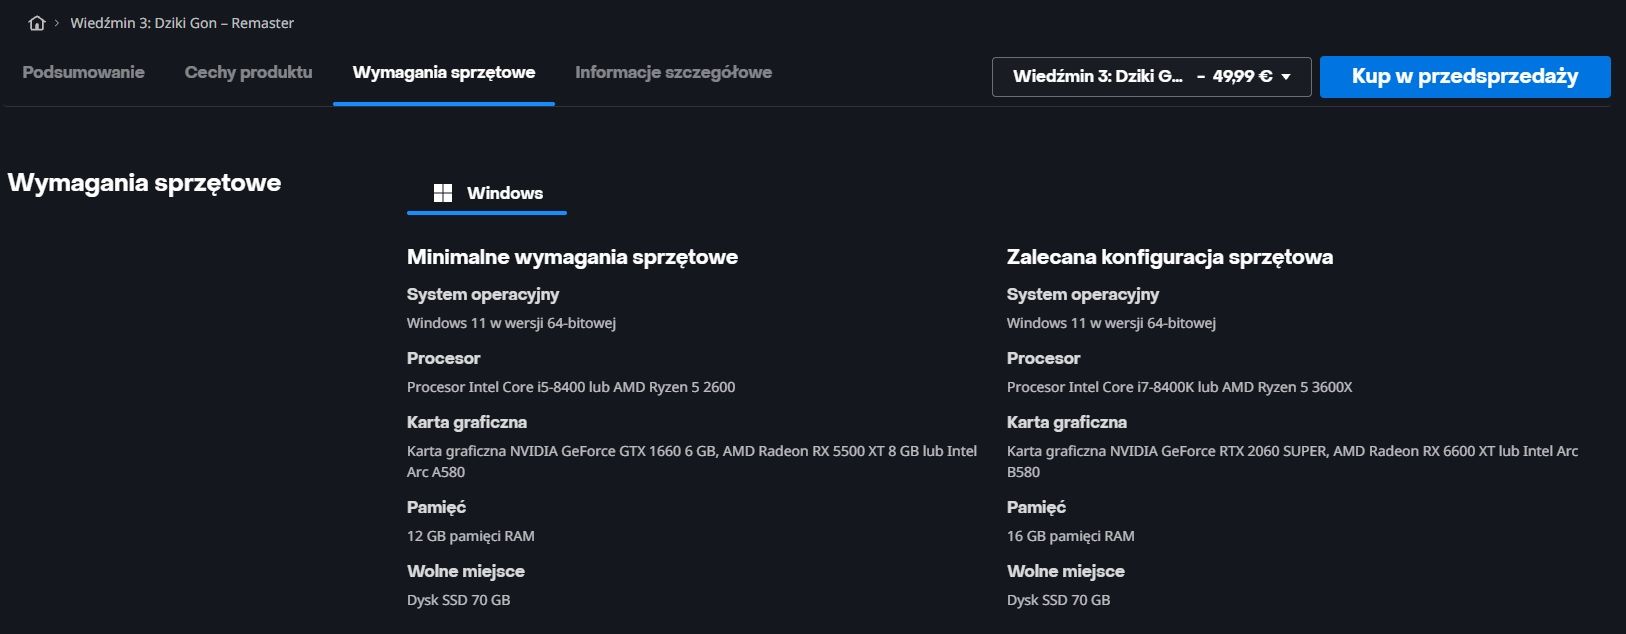Click the home icon in breadcrumb
Image resolution: width=1626 pixels, height=634 pixels.
tap(37, 23)
